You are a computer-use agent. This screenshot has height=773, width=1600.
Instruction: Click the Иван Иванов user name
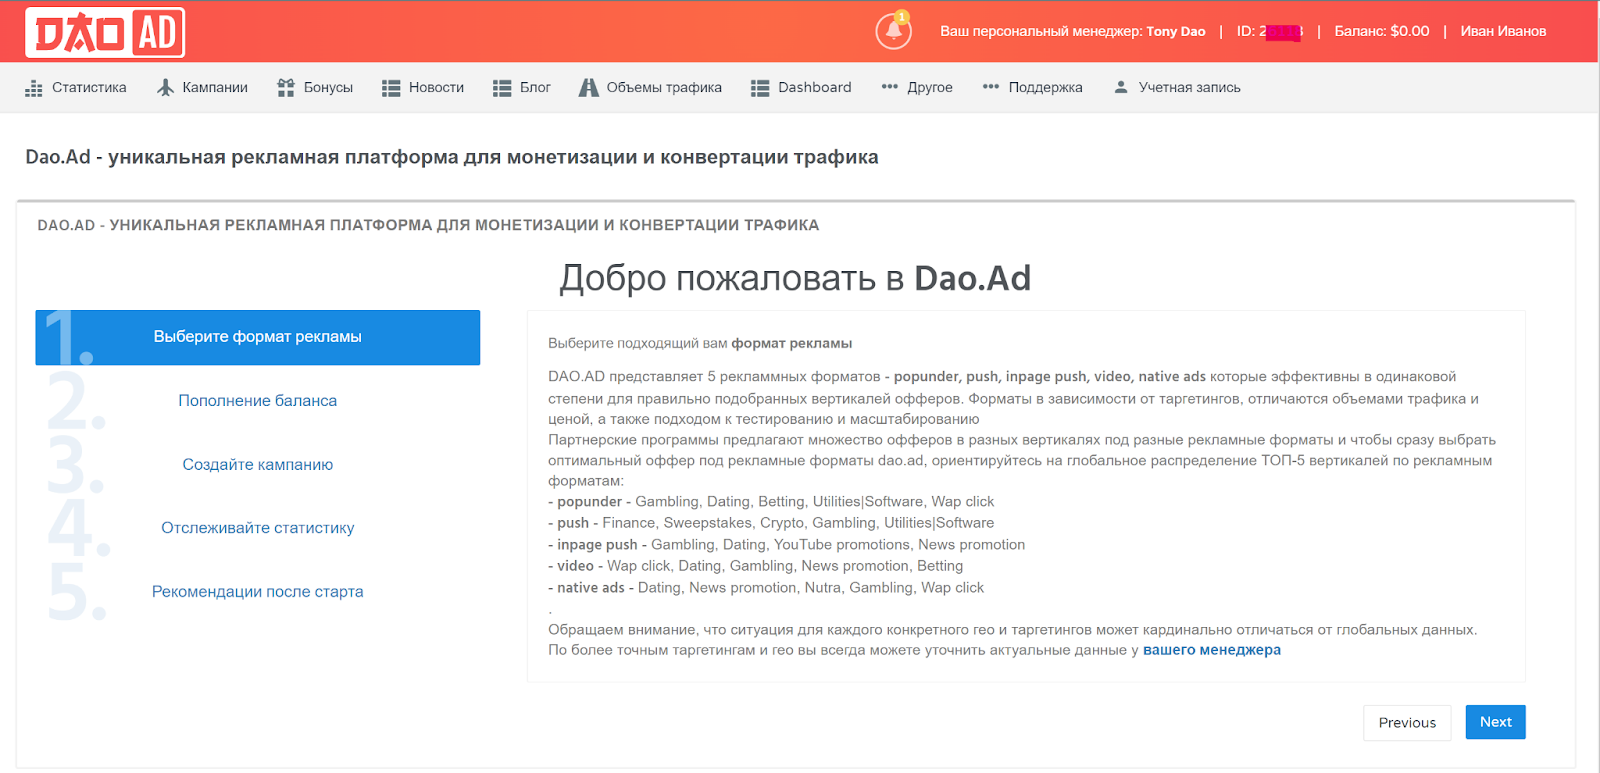(x=1503, y=31)
